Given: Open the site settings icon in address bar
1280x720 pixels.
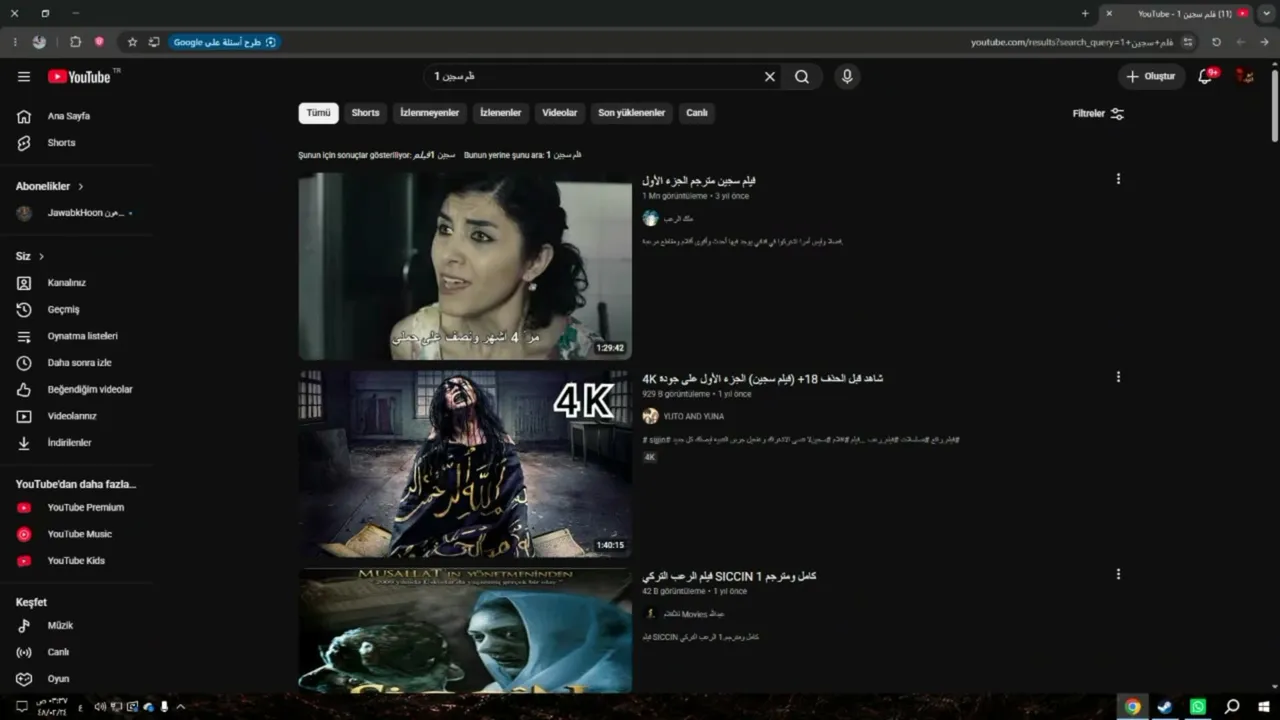Looking at the screenshot, I should (1188, 42).
